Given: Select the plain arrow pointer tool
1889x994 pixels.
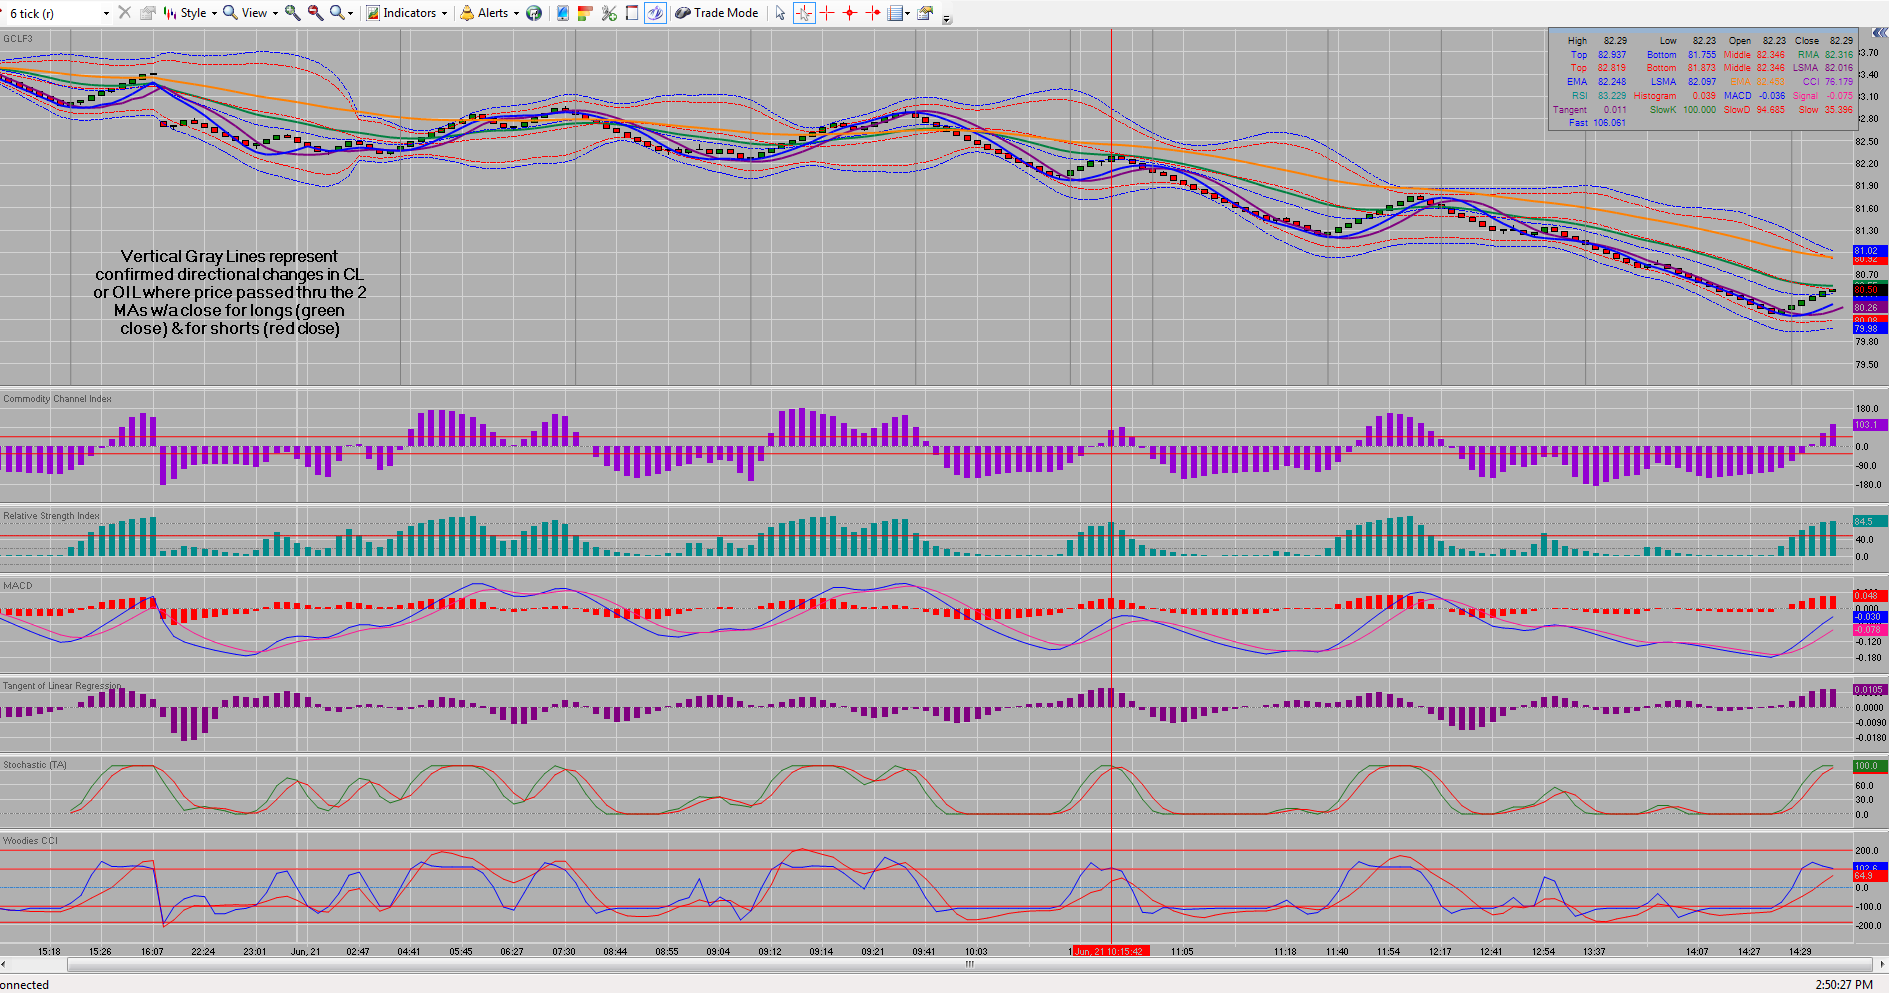Looking at the screenshot, I should point(781,13).
